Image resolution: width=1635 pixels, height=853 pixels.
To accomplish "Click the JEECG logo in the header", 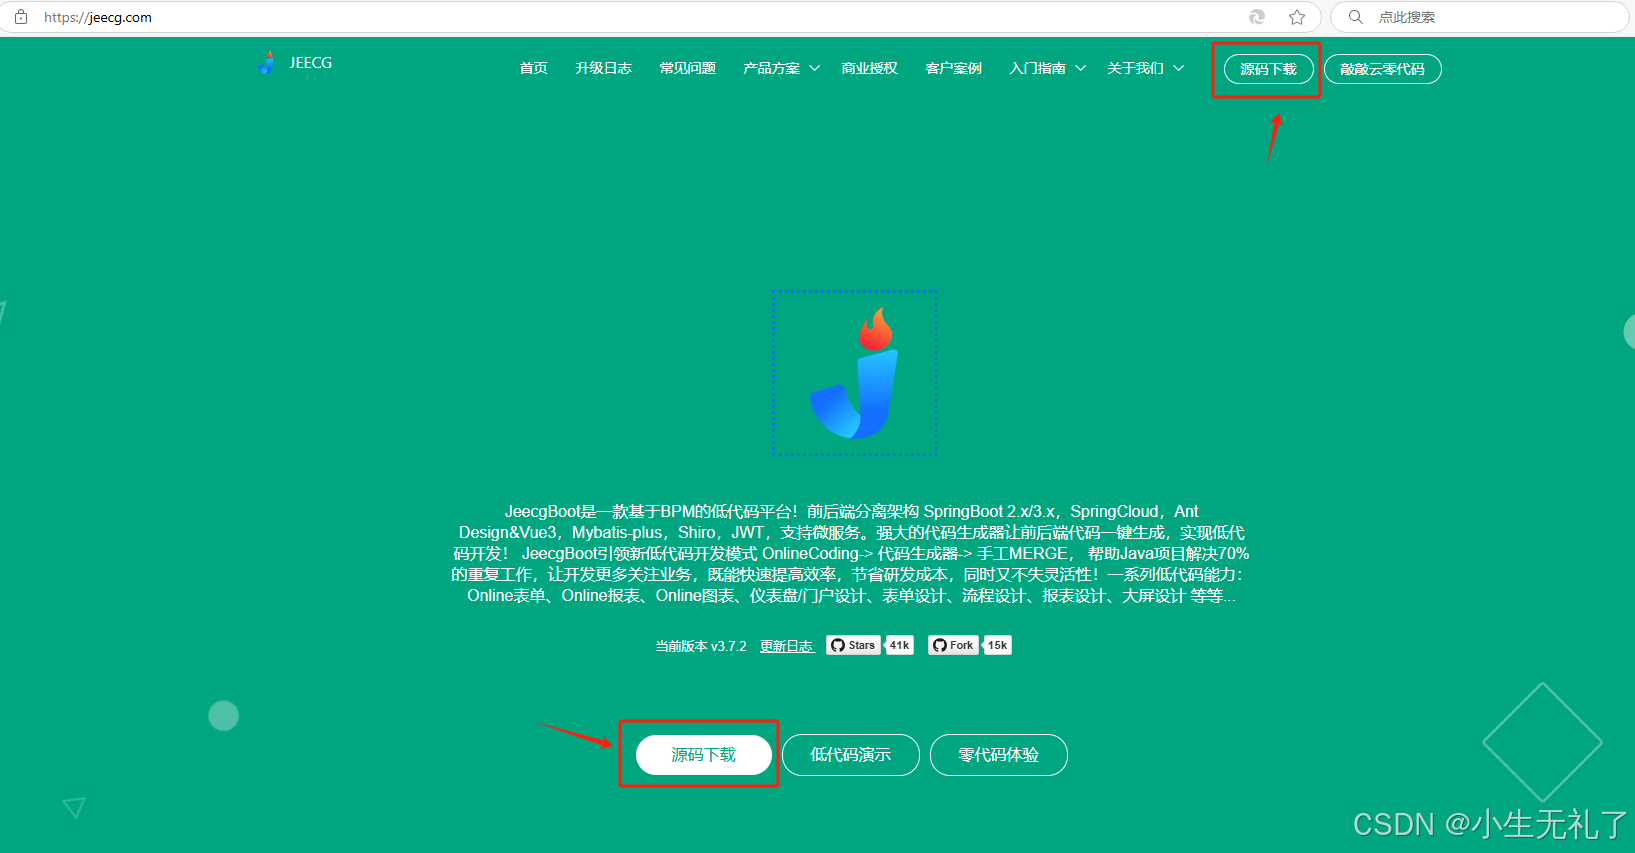I will [x=295, y=63].
